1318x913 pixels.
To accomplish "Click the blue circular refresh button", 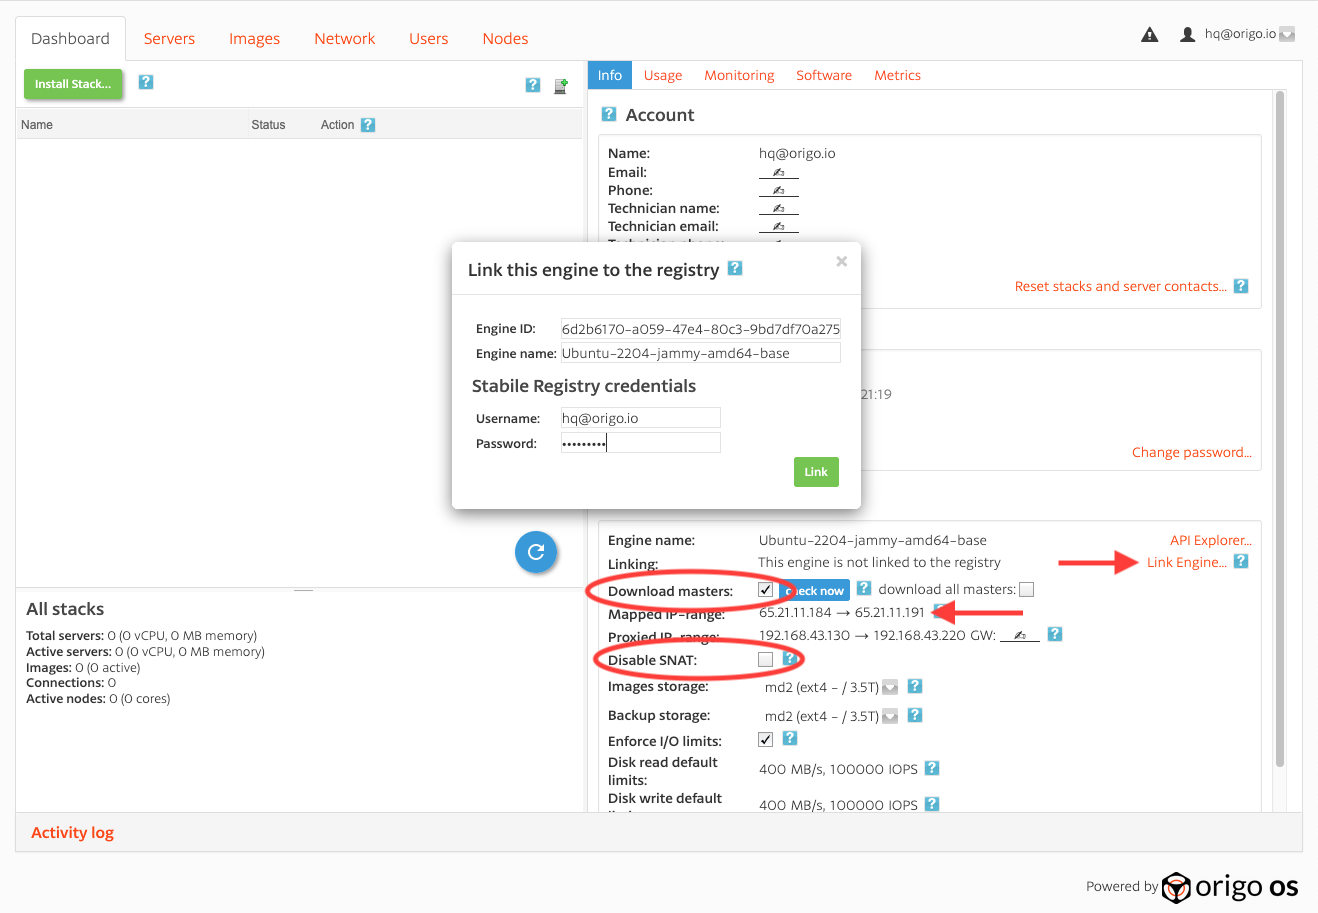I will [x=536, y=552].
